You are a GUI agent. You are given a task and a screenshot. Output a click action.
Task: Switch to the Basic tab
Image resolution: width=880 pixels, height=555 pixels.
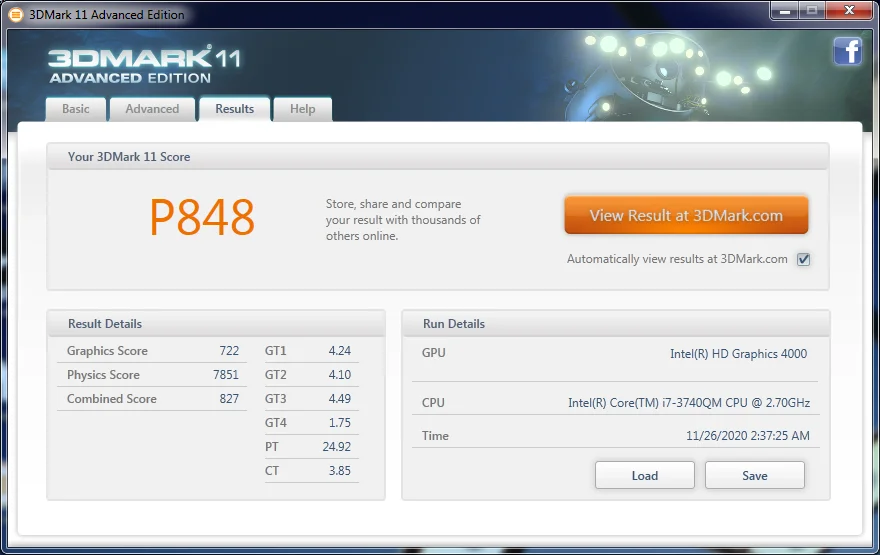(x=76, y=109)
